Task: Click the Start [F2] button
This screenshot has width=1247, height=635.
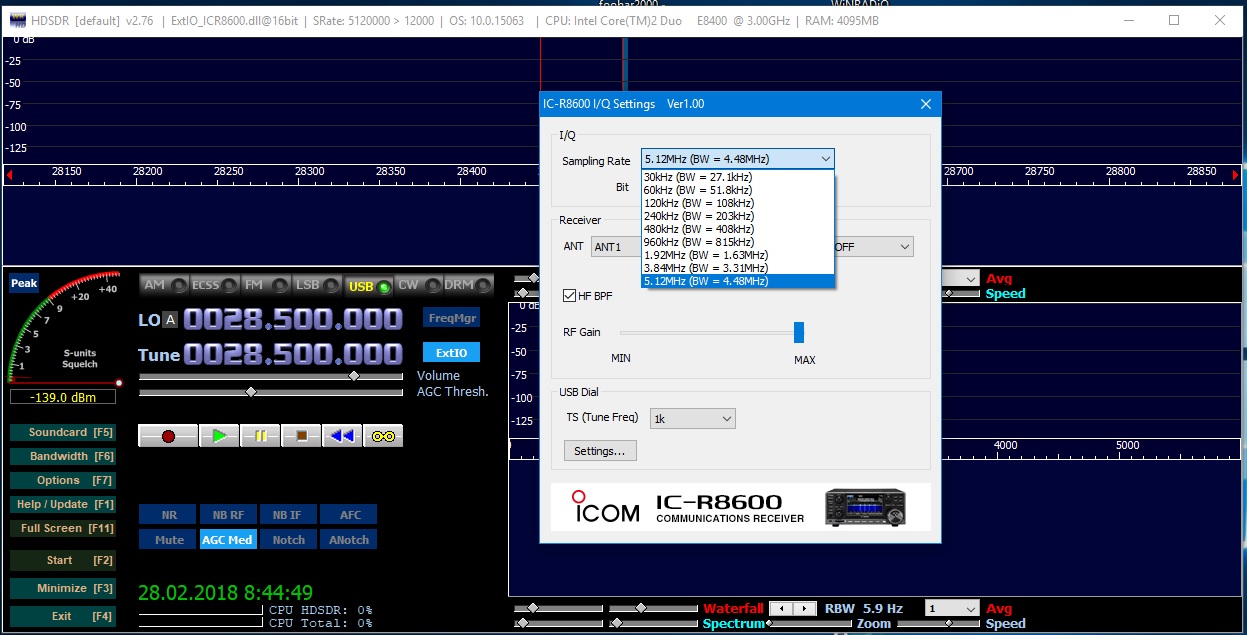Action: (63, 561)
